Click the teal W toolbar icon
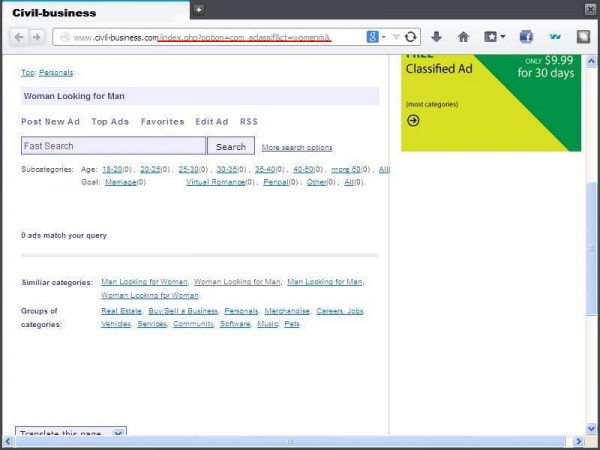This screenshot has height=450, width=600. tap(555, 37)
